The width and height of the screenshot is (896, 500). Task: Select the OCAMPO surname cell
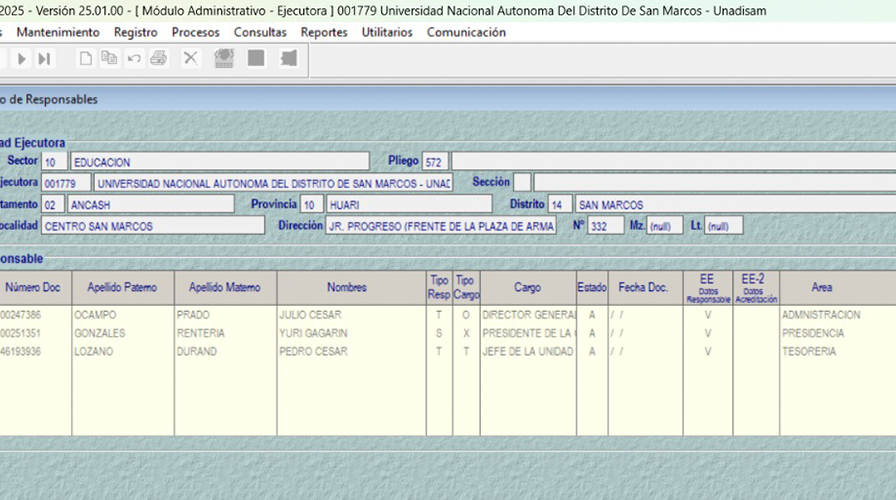[x=123, y=315]
